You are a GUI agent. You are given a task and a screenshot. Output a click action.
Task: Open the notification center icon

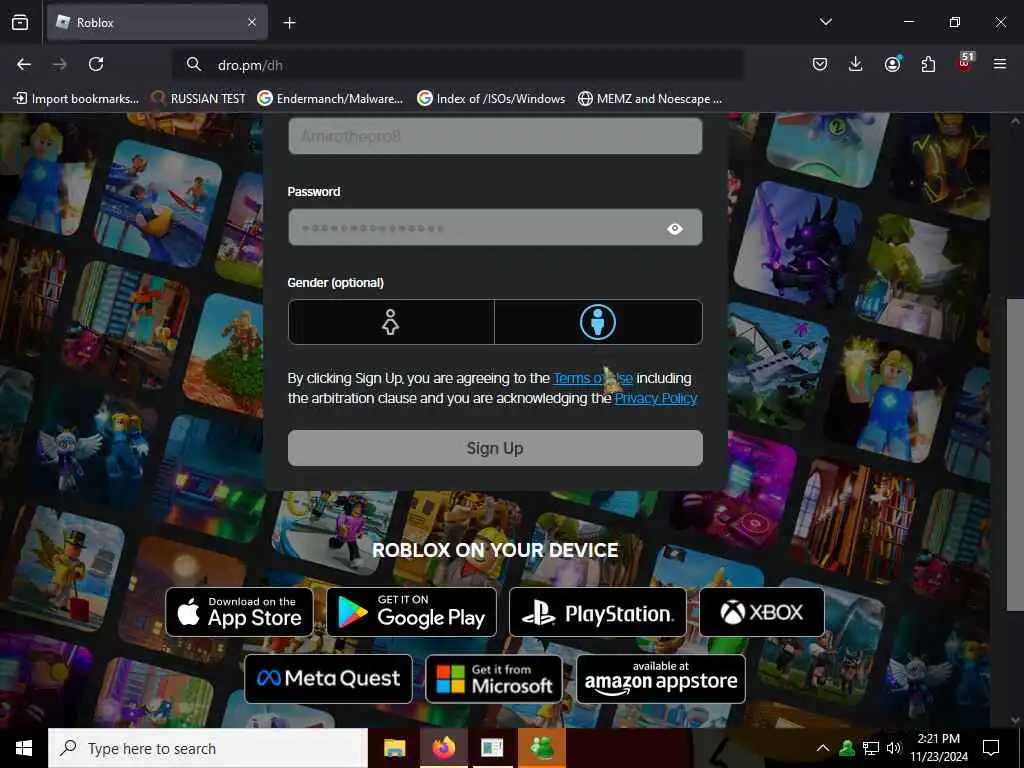coord(991,748)
